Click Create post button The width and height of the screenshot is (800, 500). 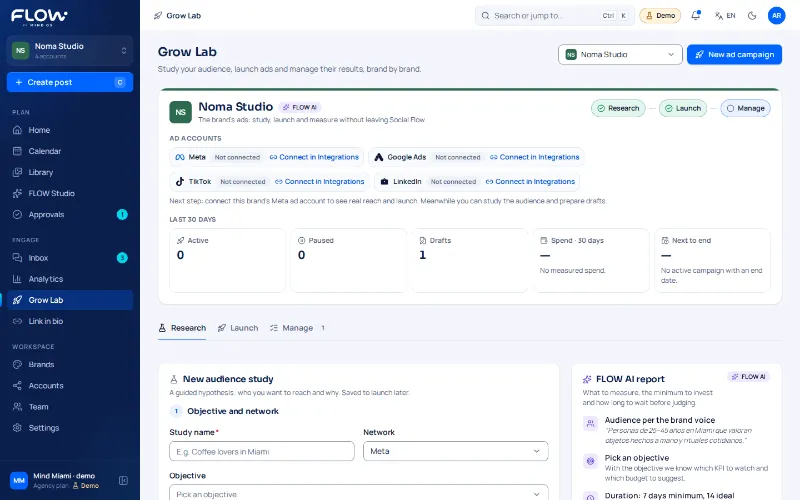70,82
